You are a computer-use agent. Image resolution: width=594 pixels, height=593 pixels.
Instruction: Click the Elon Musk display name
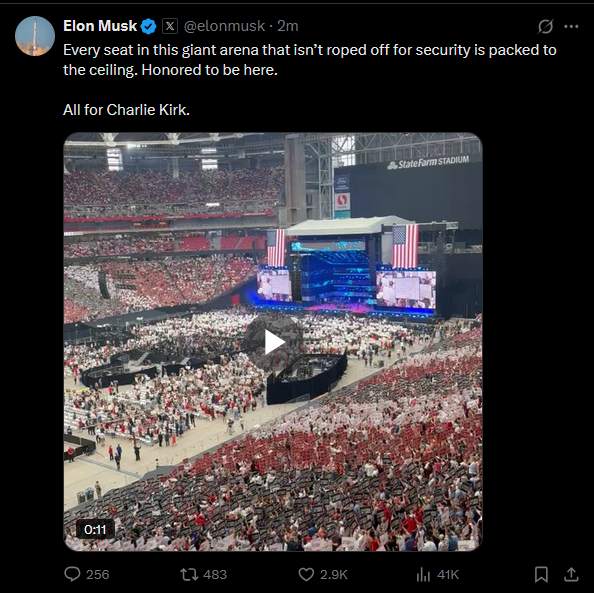point(100,26)
